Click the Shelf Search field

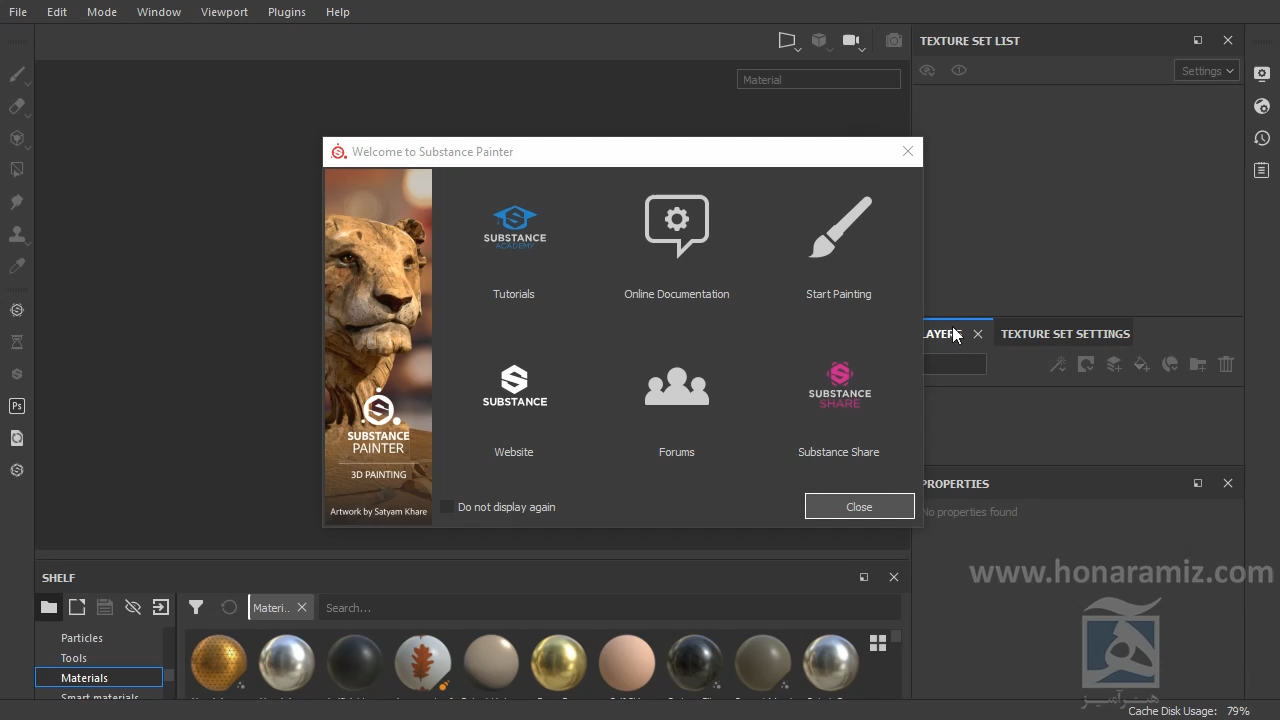608,608
